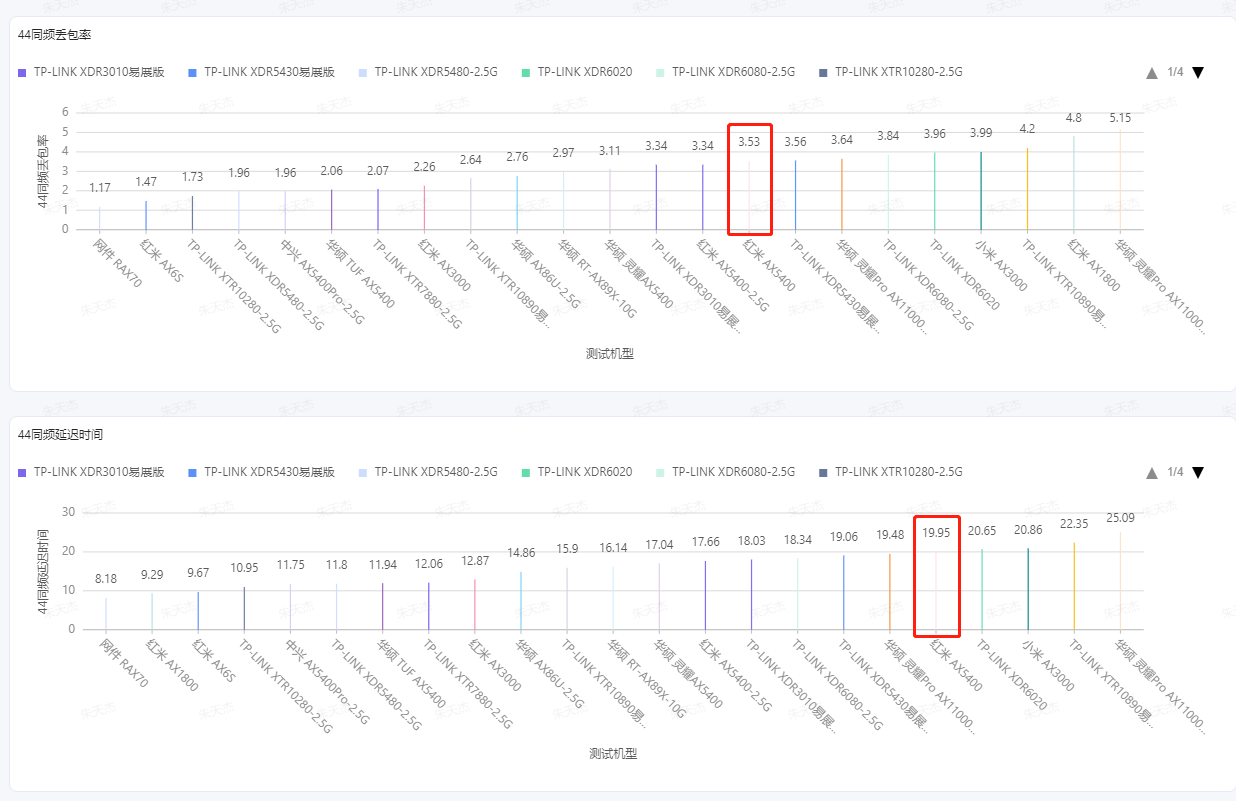The width and height of the screenshot is (1236, 801).
Task: Select the bar valued 20.86 for 小米 AX3000
Action: [1028, 589]
